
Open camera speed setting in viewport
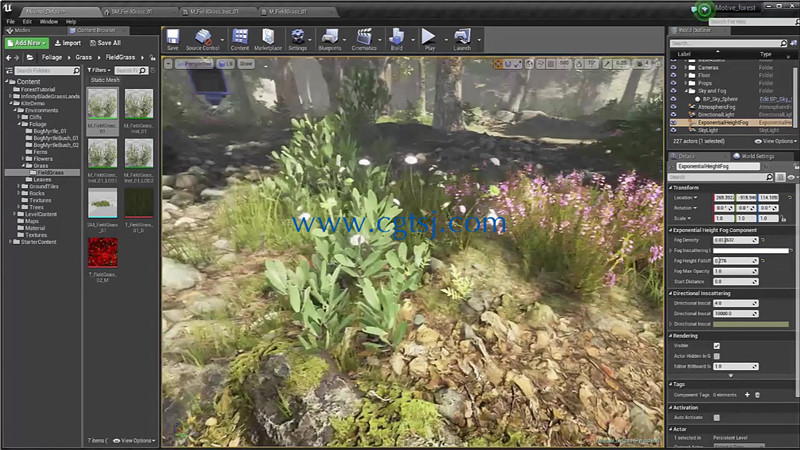pyautogui.click(x=643, y=64)
